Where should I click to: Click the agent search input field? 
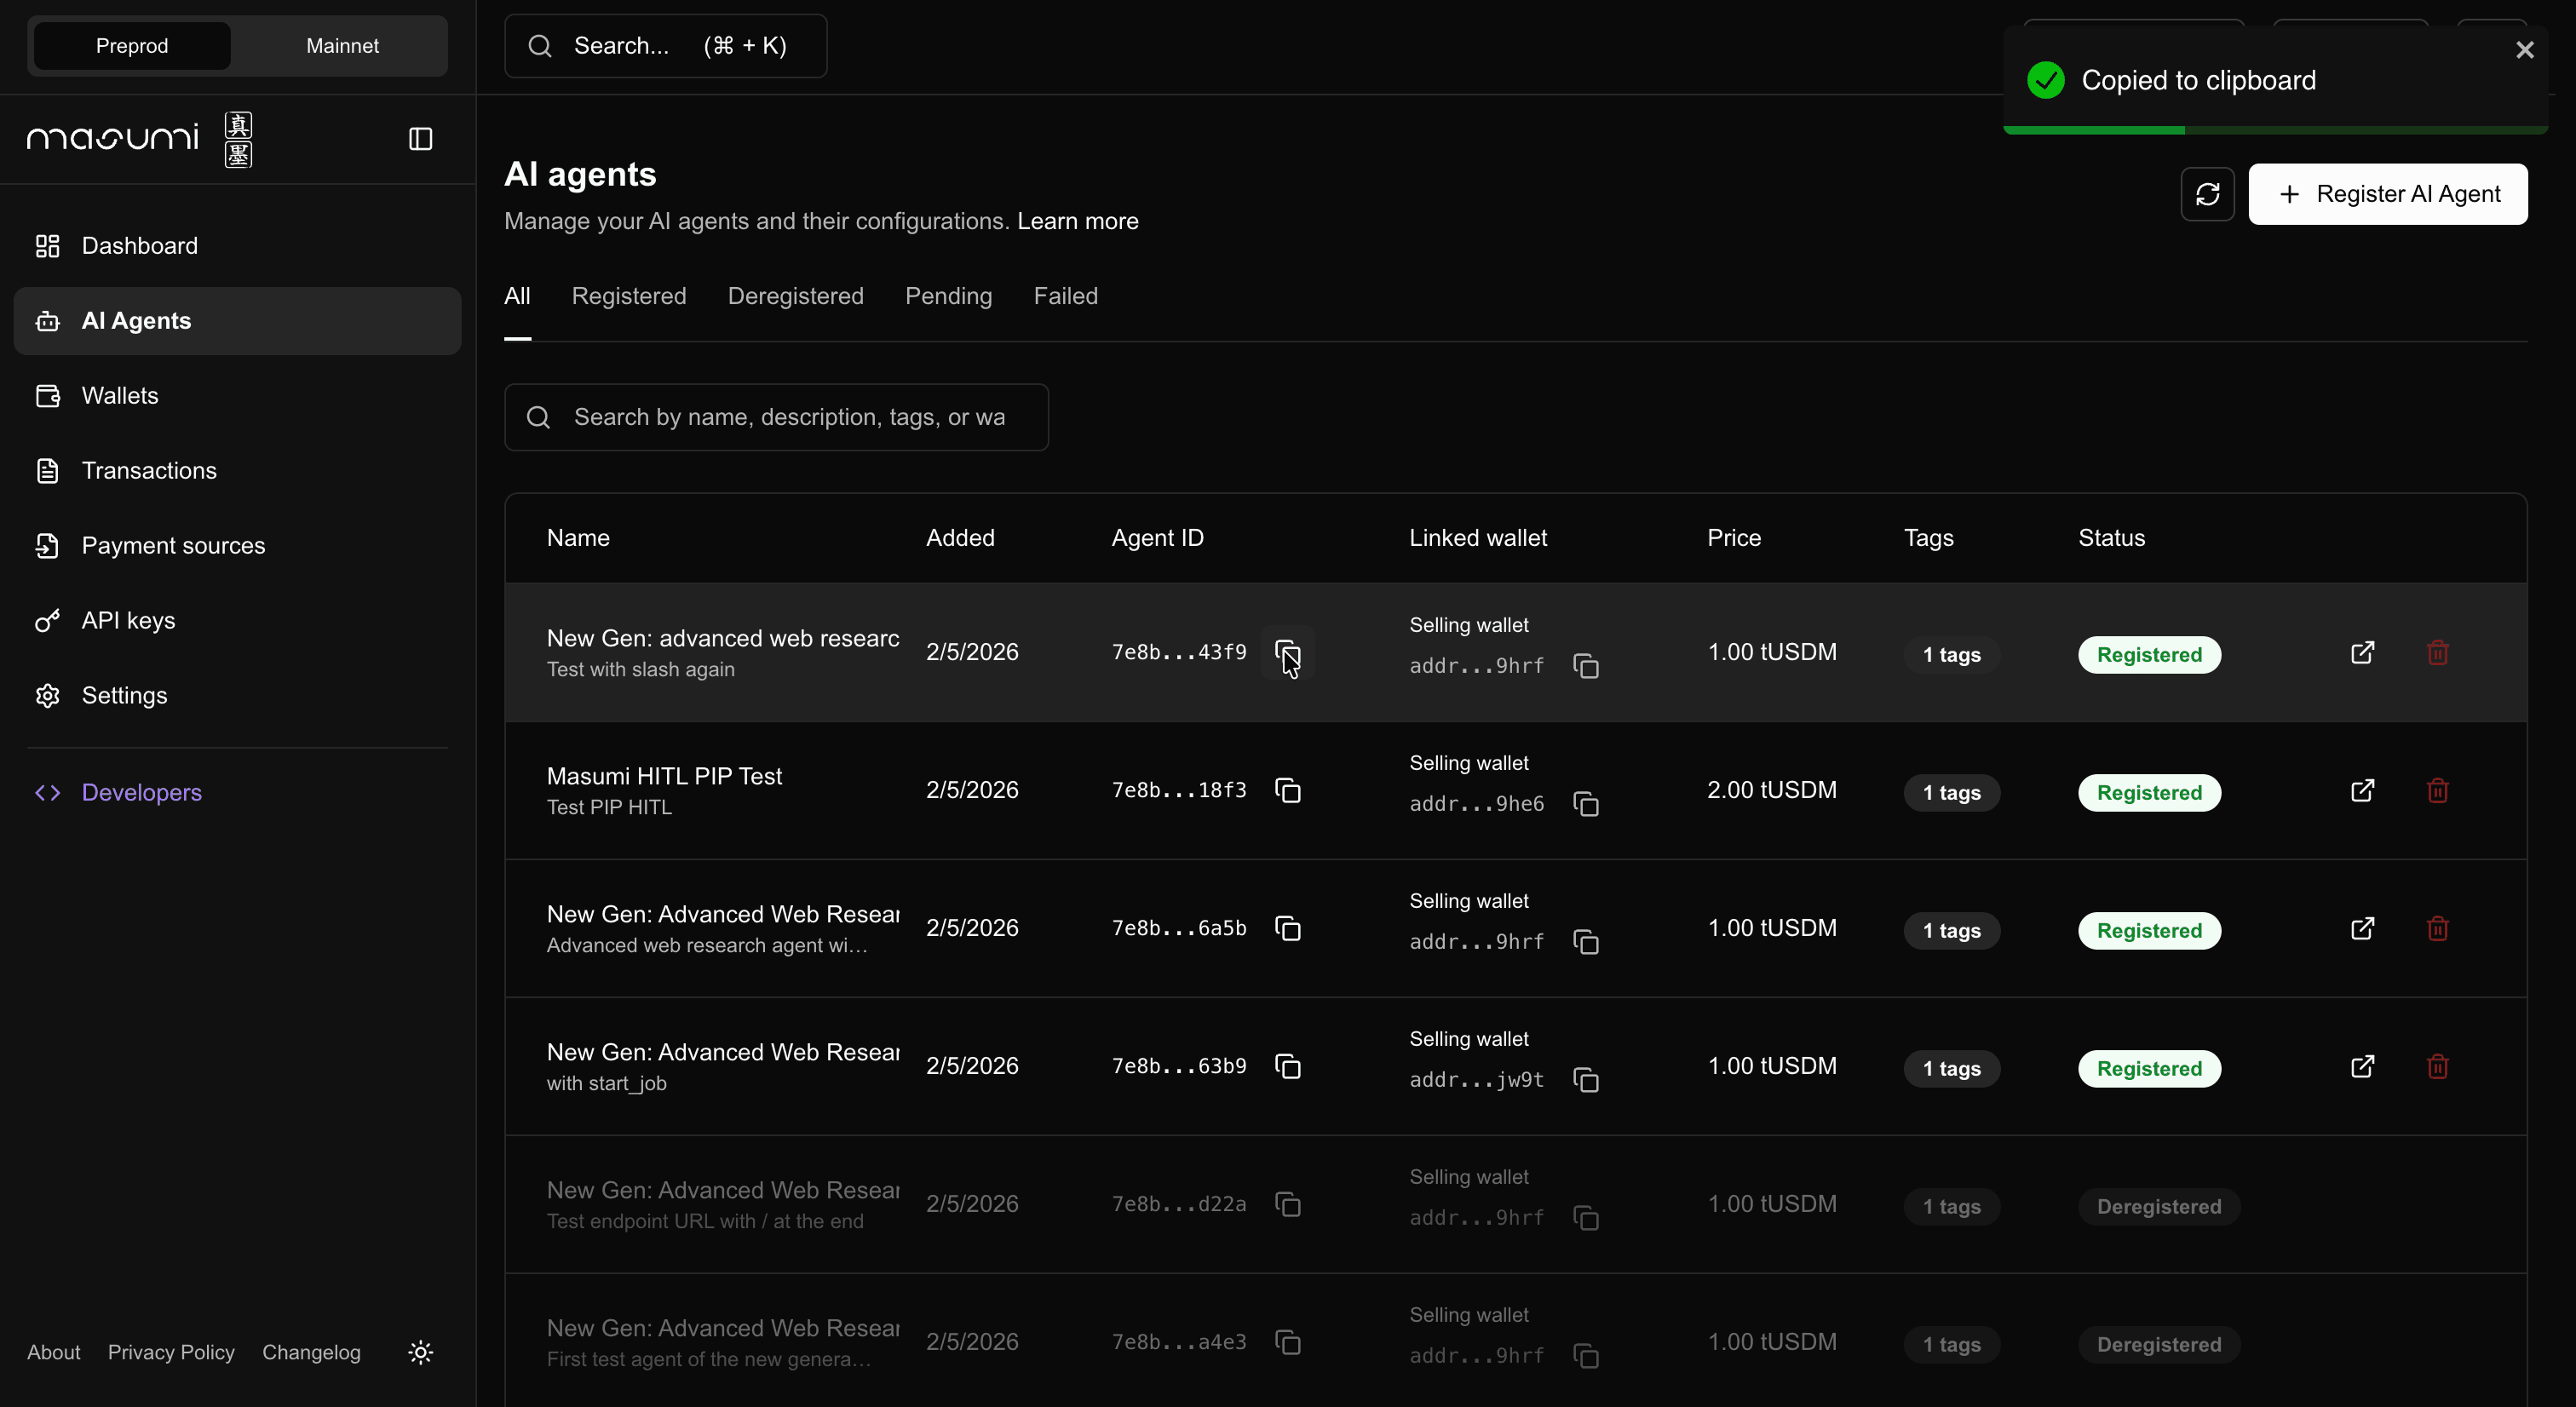pos(775,418)
